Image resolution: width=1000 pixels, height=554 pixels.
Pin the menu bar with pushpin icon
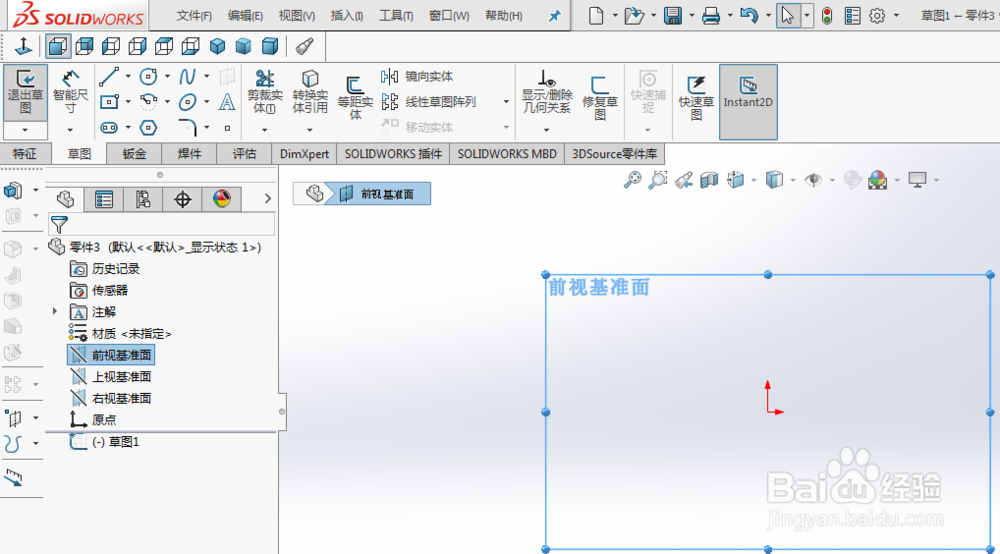[554, 15]
